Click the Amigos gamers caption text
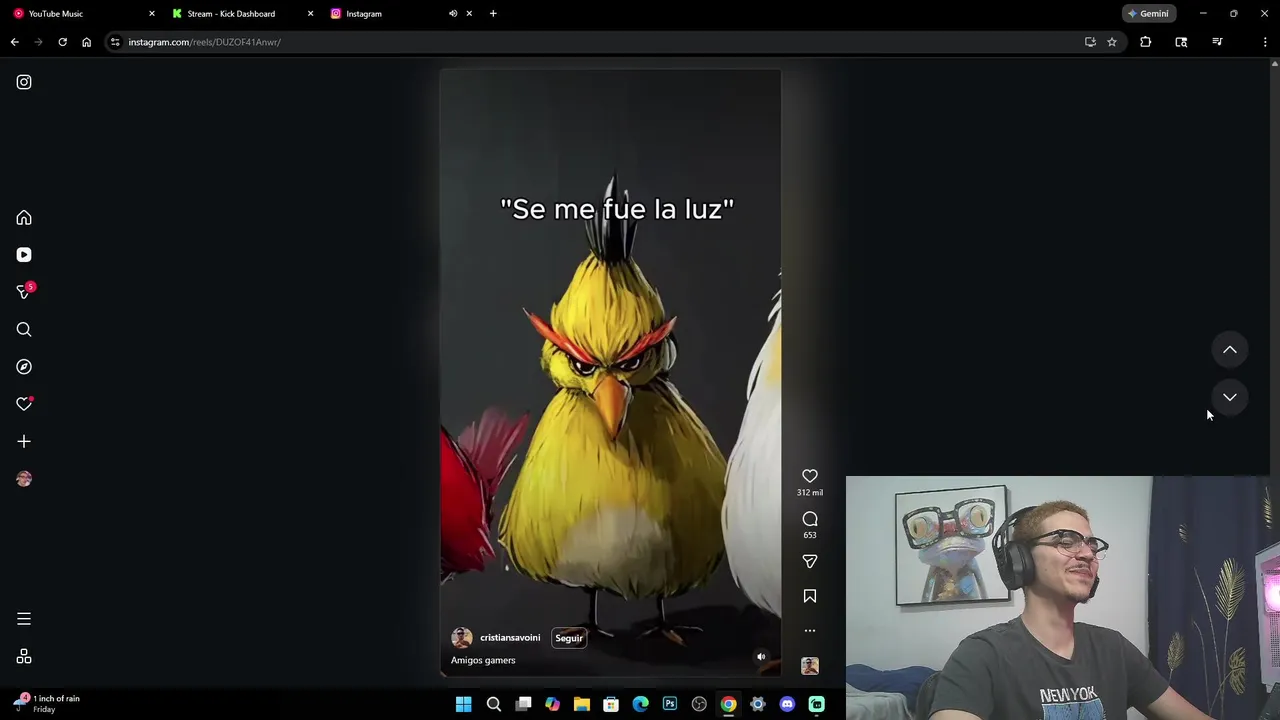This screenshot has height=720, width=1280. tap(483, 660)
